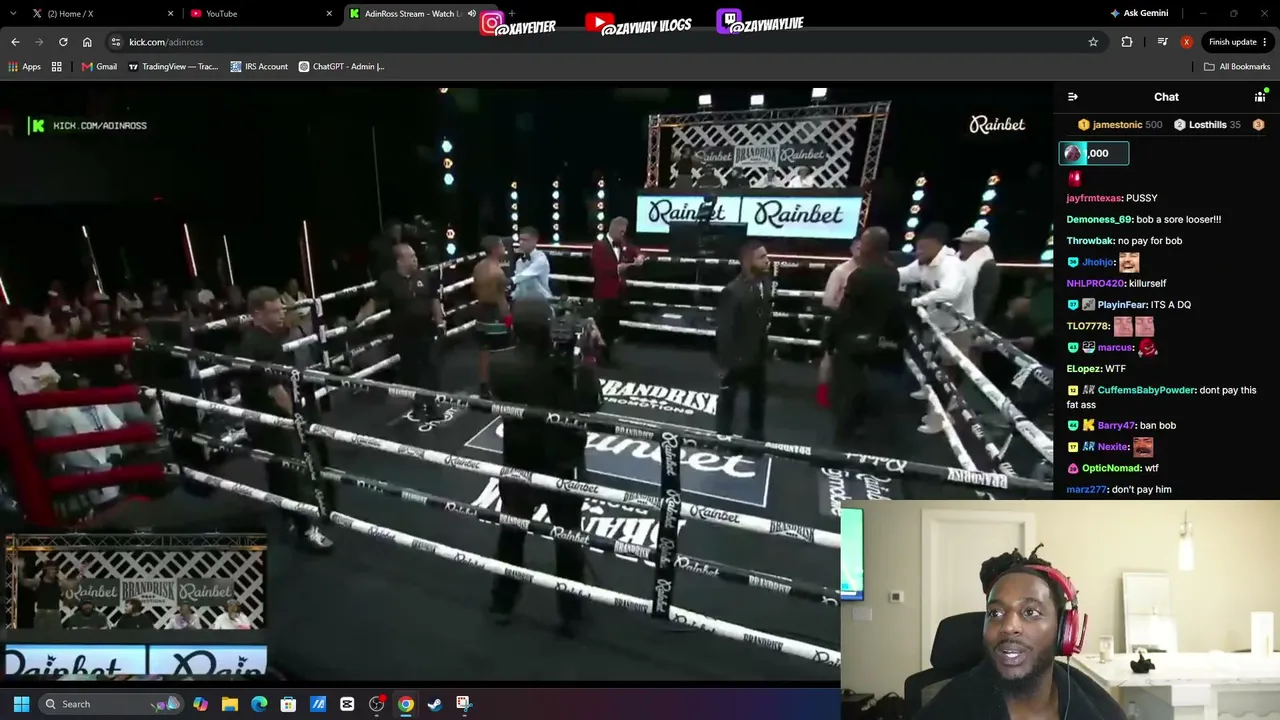Close the Home / X tab
Screen dimensions: 1280x720
click(x=170, y=14)
